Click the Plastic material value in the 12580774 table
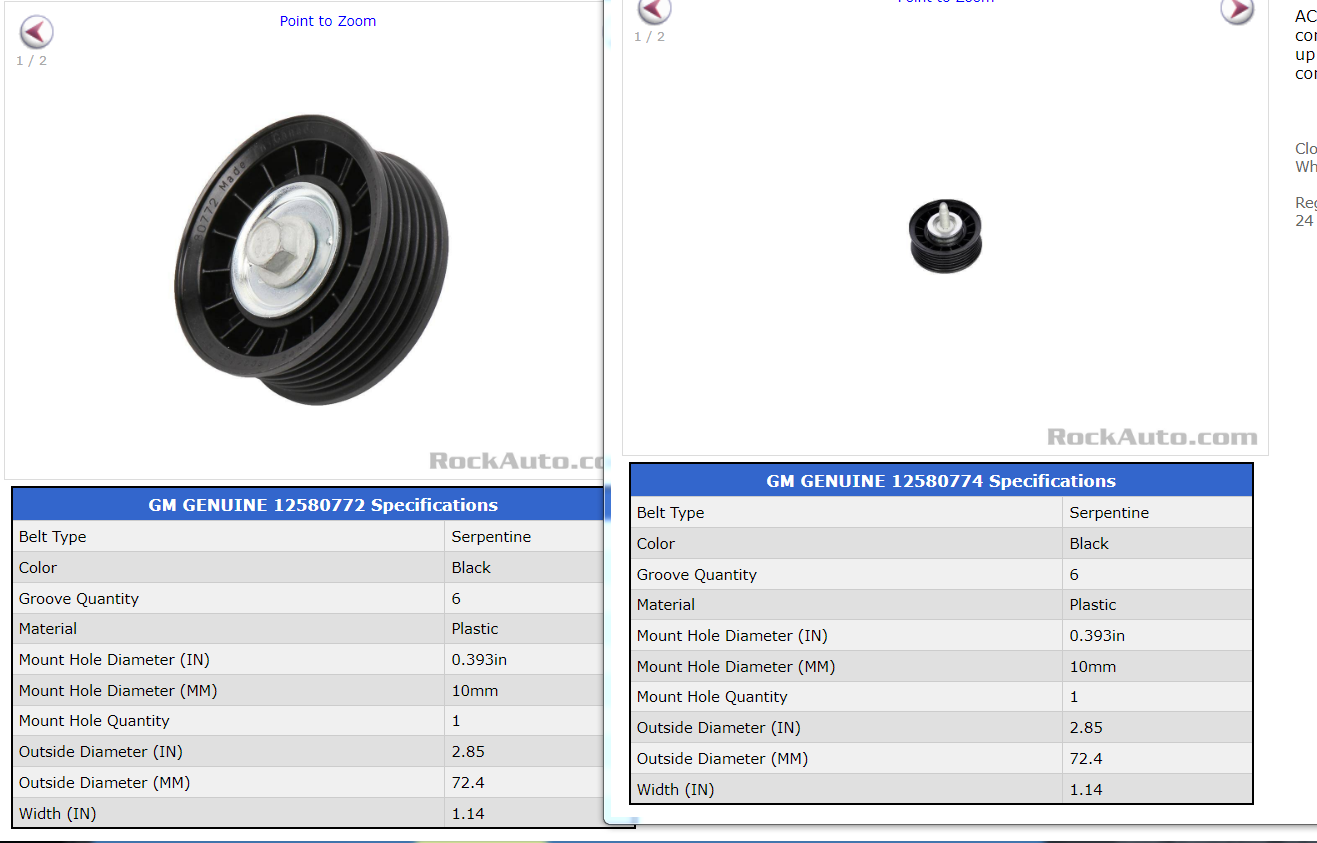Screen dimensions: 1317x843 [x=1093, y=605]
